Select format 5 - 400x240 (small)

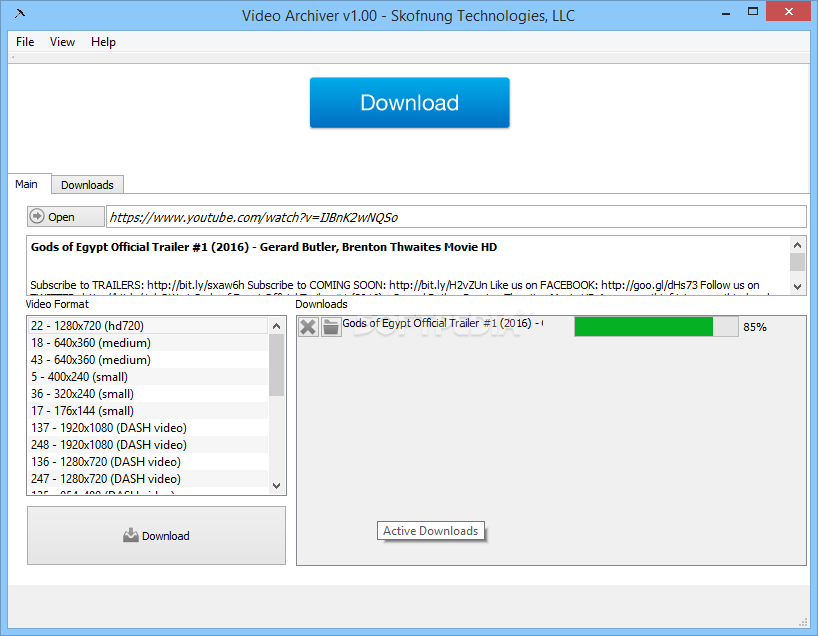pos(148,377)
